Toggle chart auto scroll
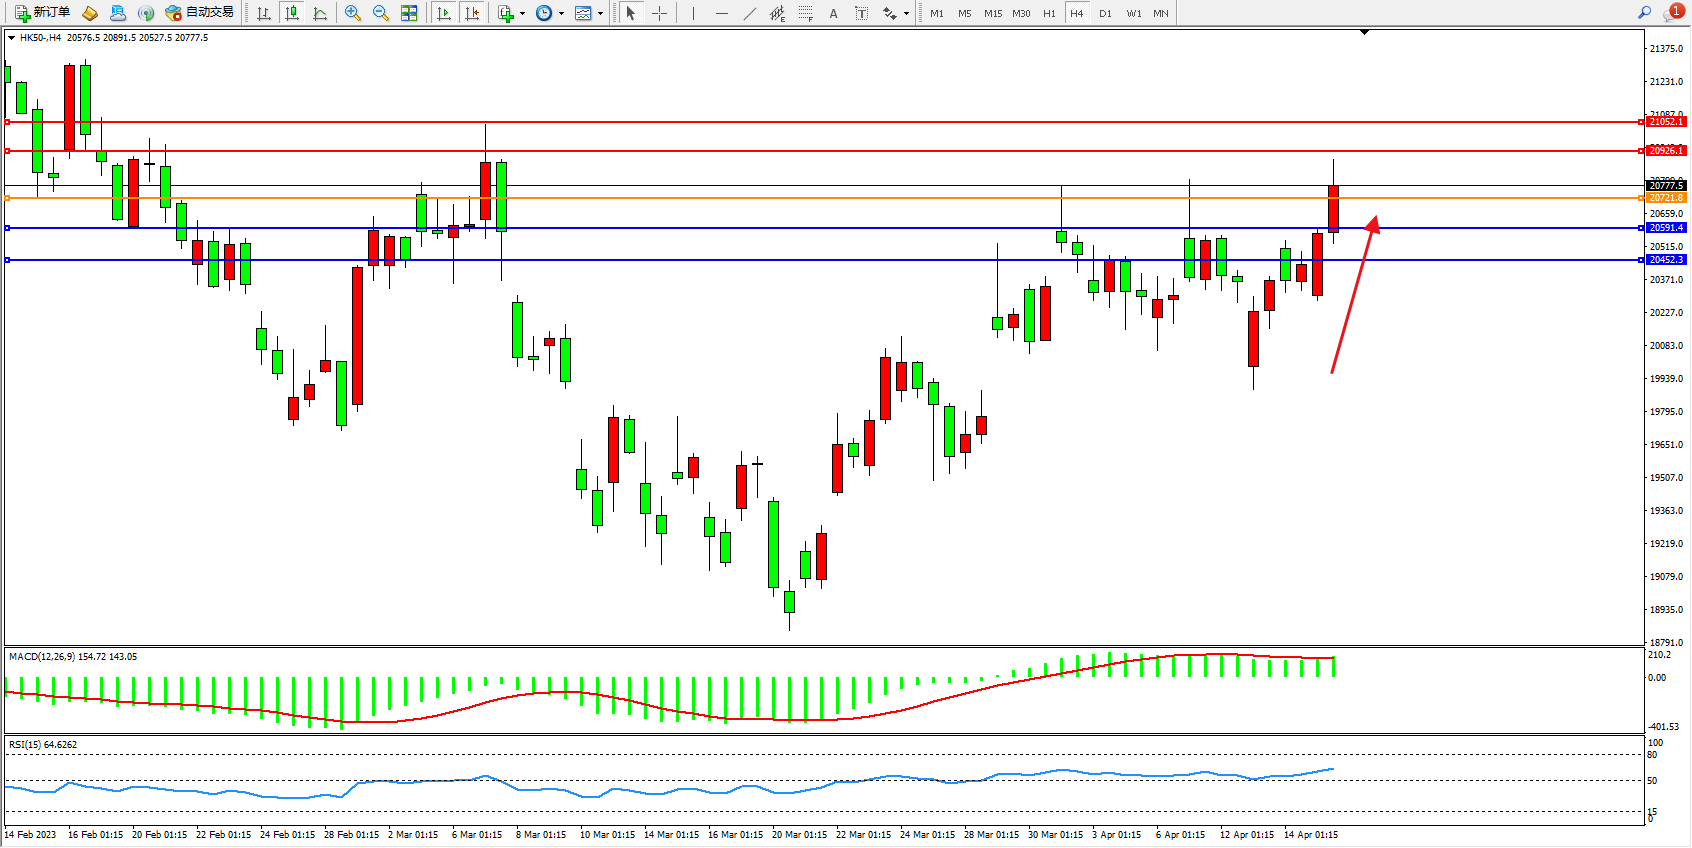 (444, 13)
